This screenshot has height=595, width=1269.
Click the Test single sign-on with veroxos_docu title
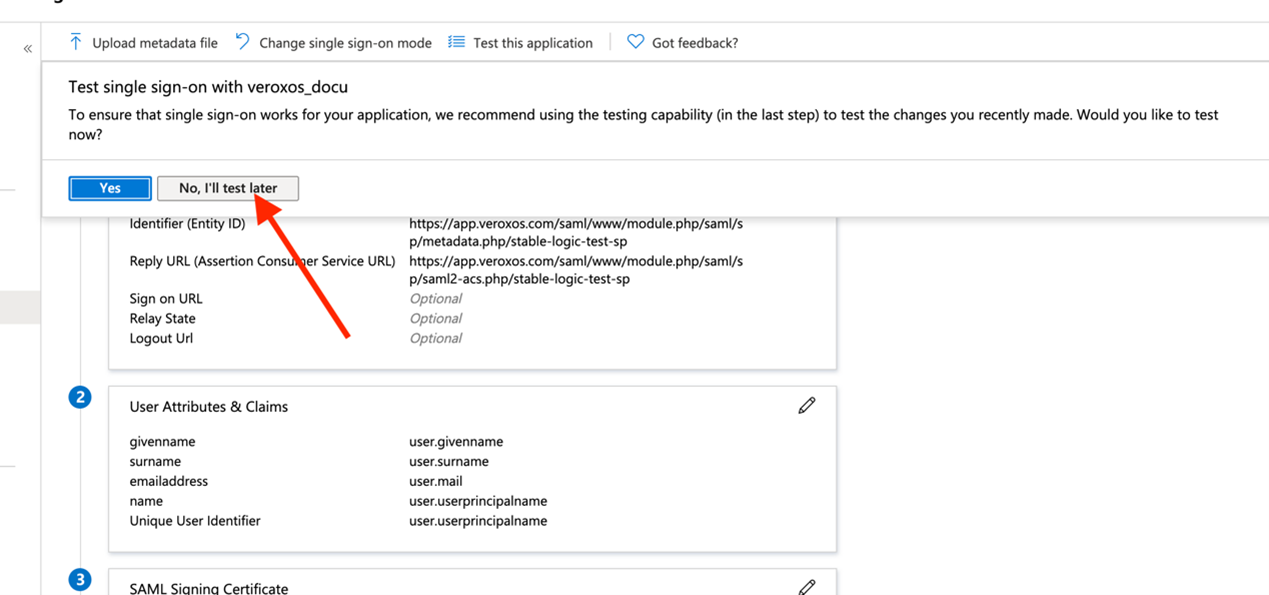[x=208, y=87]
